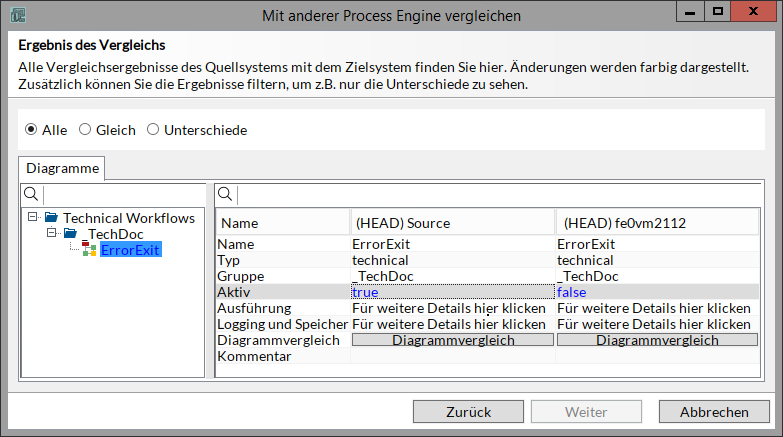Click the blue 'true' value in Aktiv row
The height and width of the screenshot is (437, 783).
[365, 292]
